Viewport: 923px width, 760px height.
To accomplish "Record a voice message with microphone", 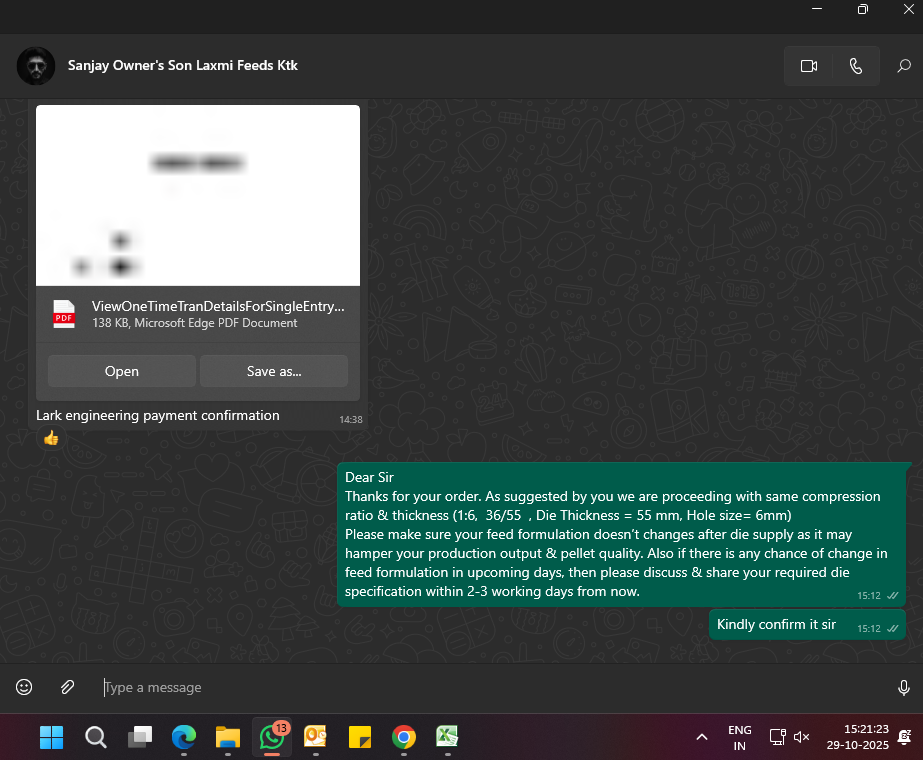I will click(903, 687).
